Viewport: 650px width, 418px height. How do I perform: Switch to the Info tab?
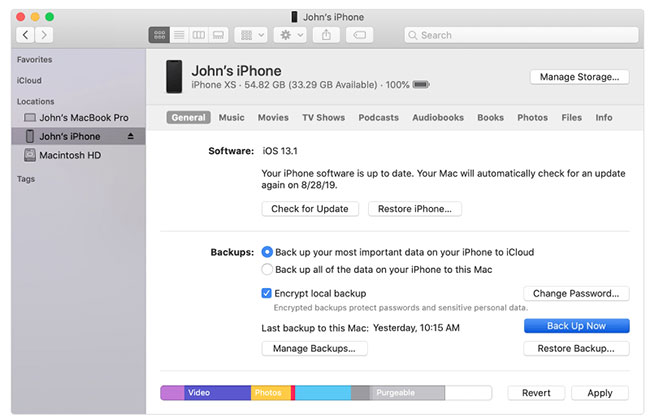click(604, 117)
